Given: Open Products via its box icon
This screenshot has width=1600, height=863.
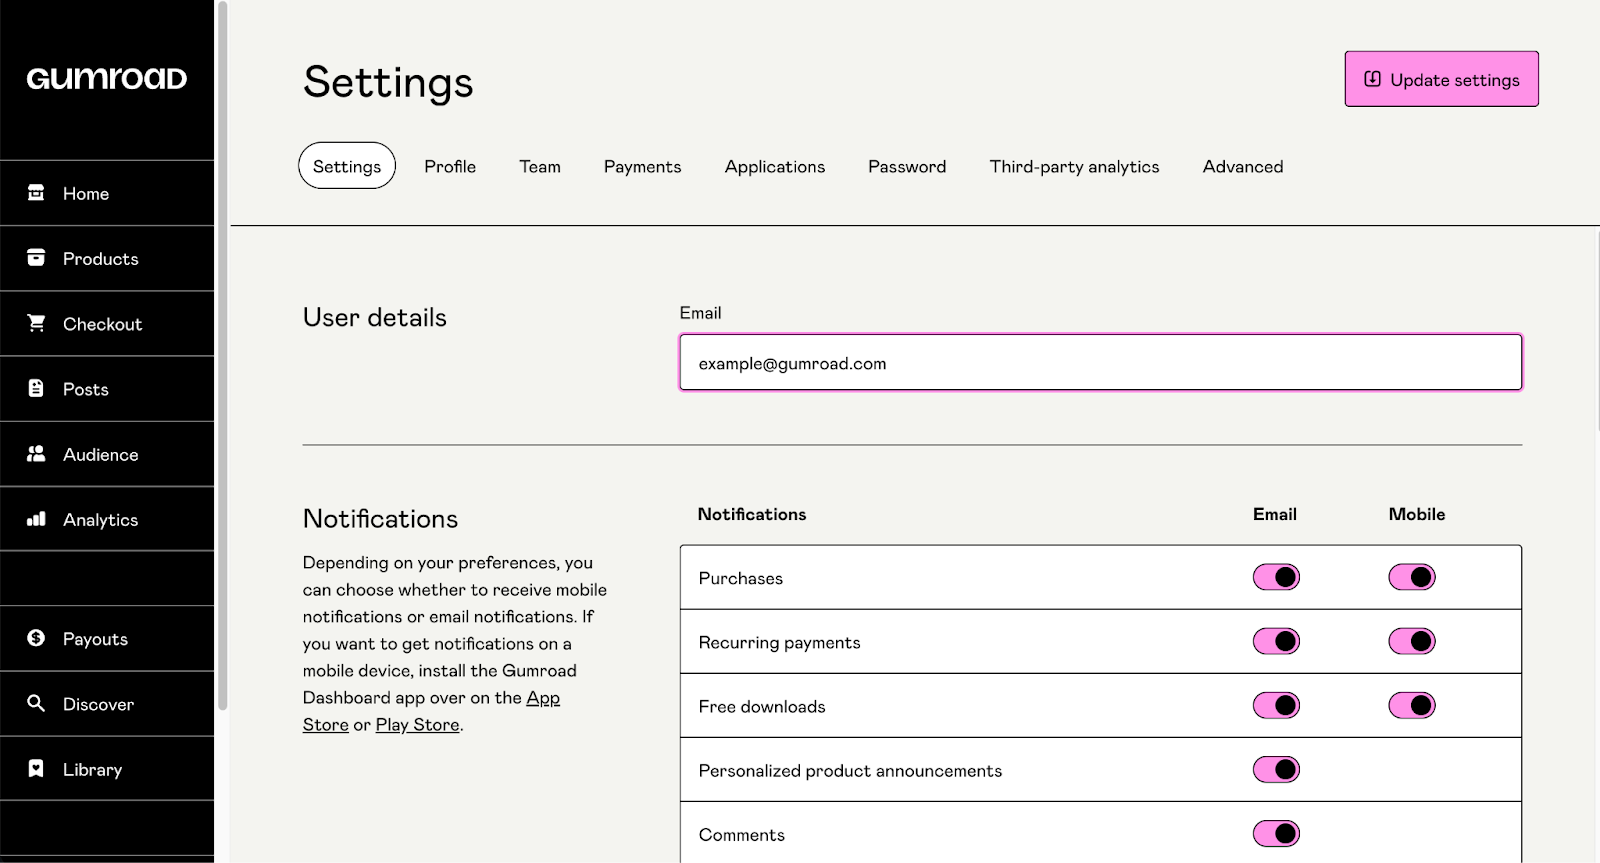Looking at the screenshot, I should coord(36,258).
